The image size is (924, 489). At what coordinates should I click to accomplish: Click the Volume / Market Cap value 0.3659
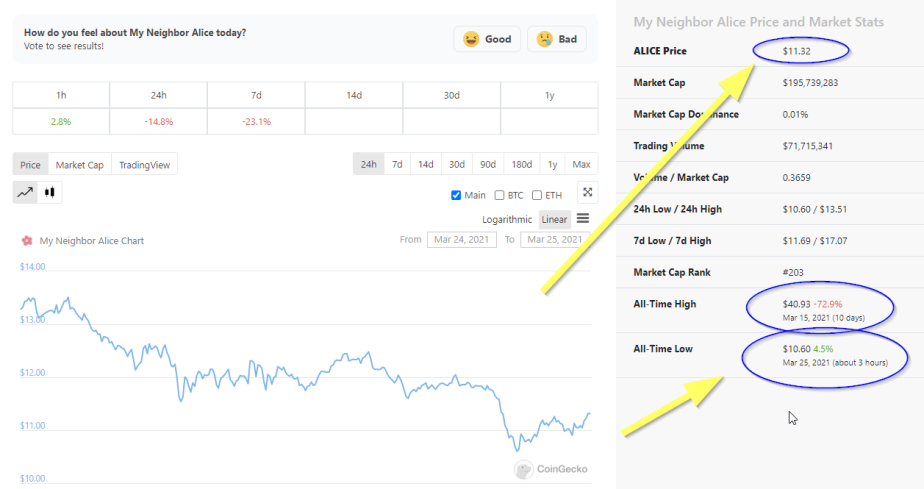click(797, 177)
